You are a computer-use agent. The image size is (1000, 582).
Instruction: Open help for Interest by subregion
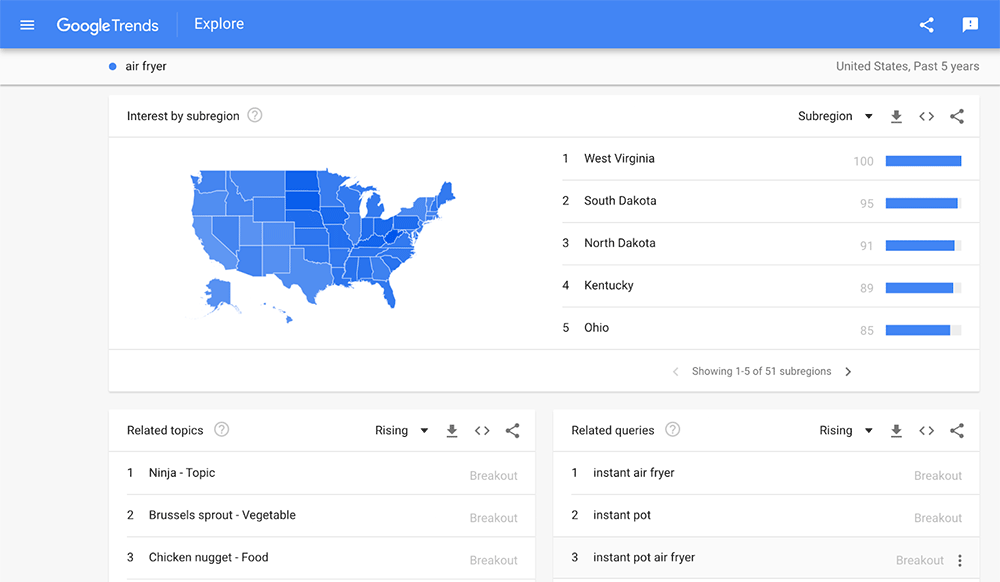point(255,116)
